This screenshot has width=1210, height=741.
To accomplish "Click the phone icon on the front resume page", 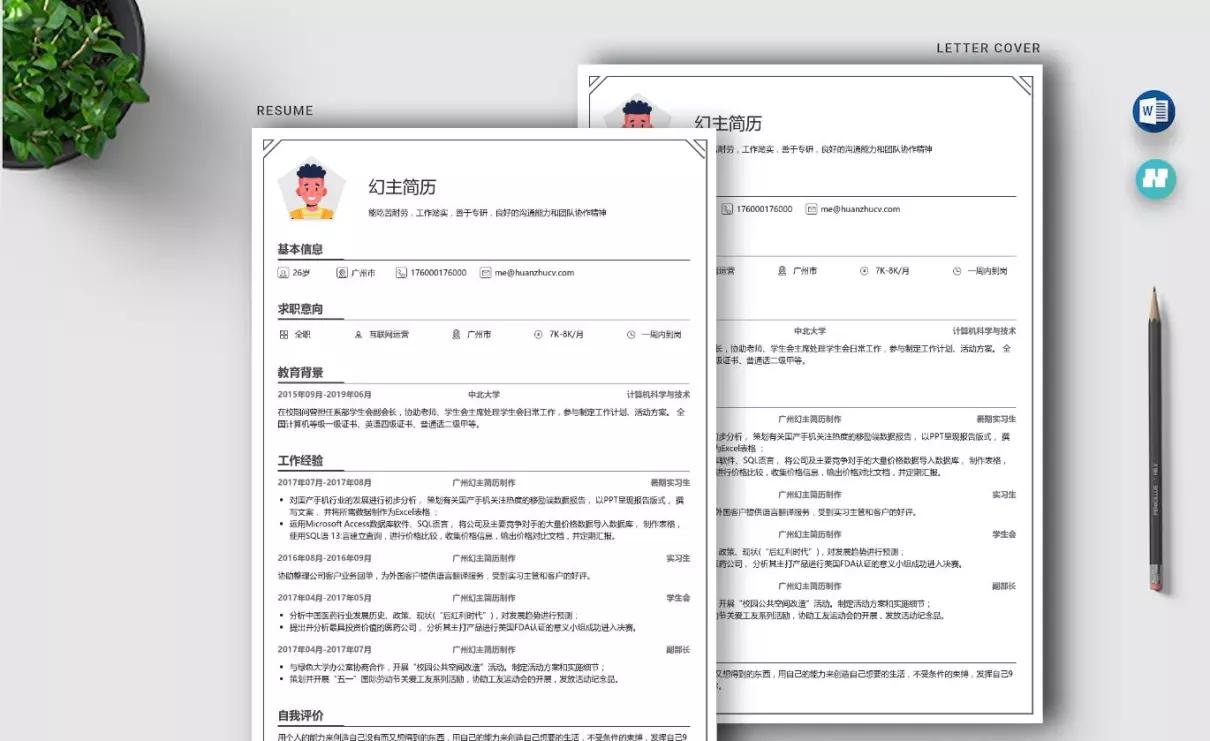I will (401, 273).
